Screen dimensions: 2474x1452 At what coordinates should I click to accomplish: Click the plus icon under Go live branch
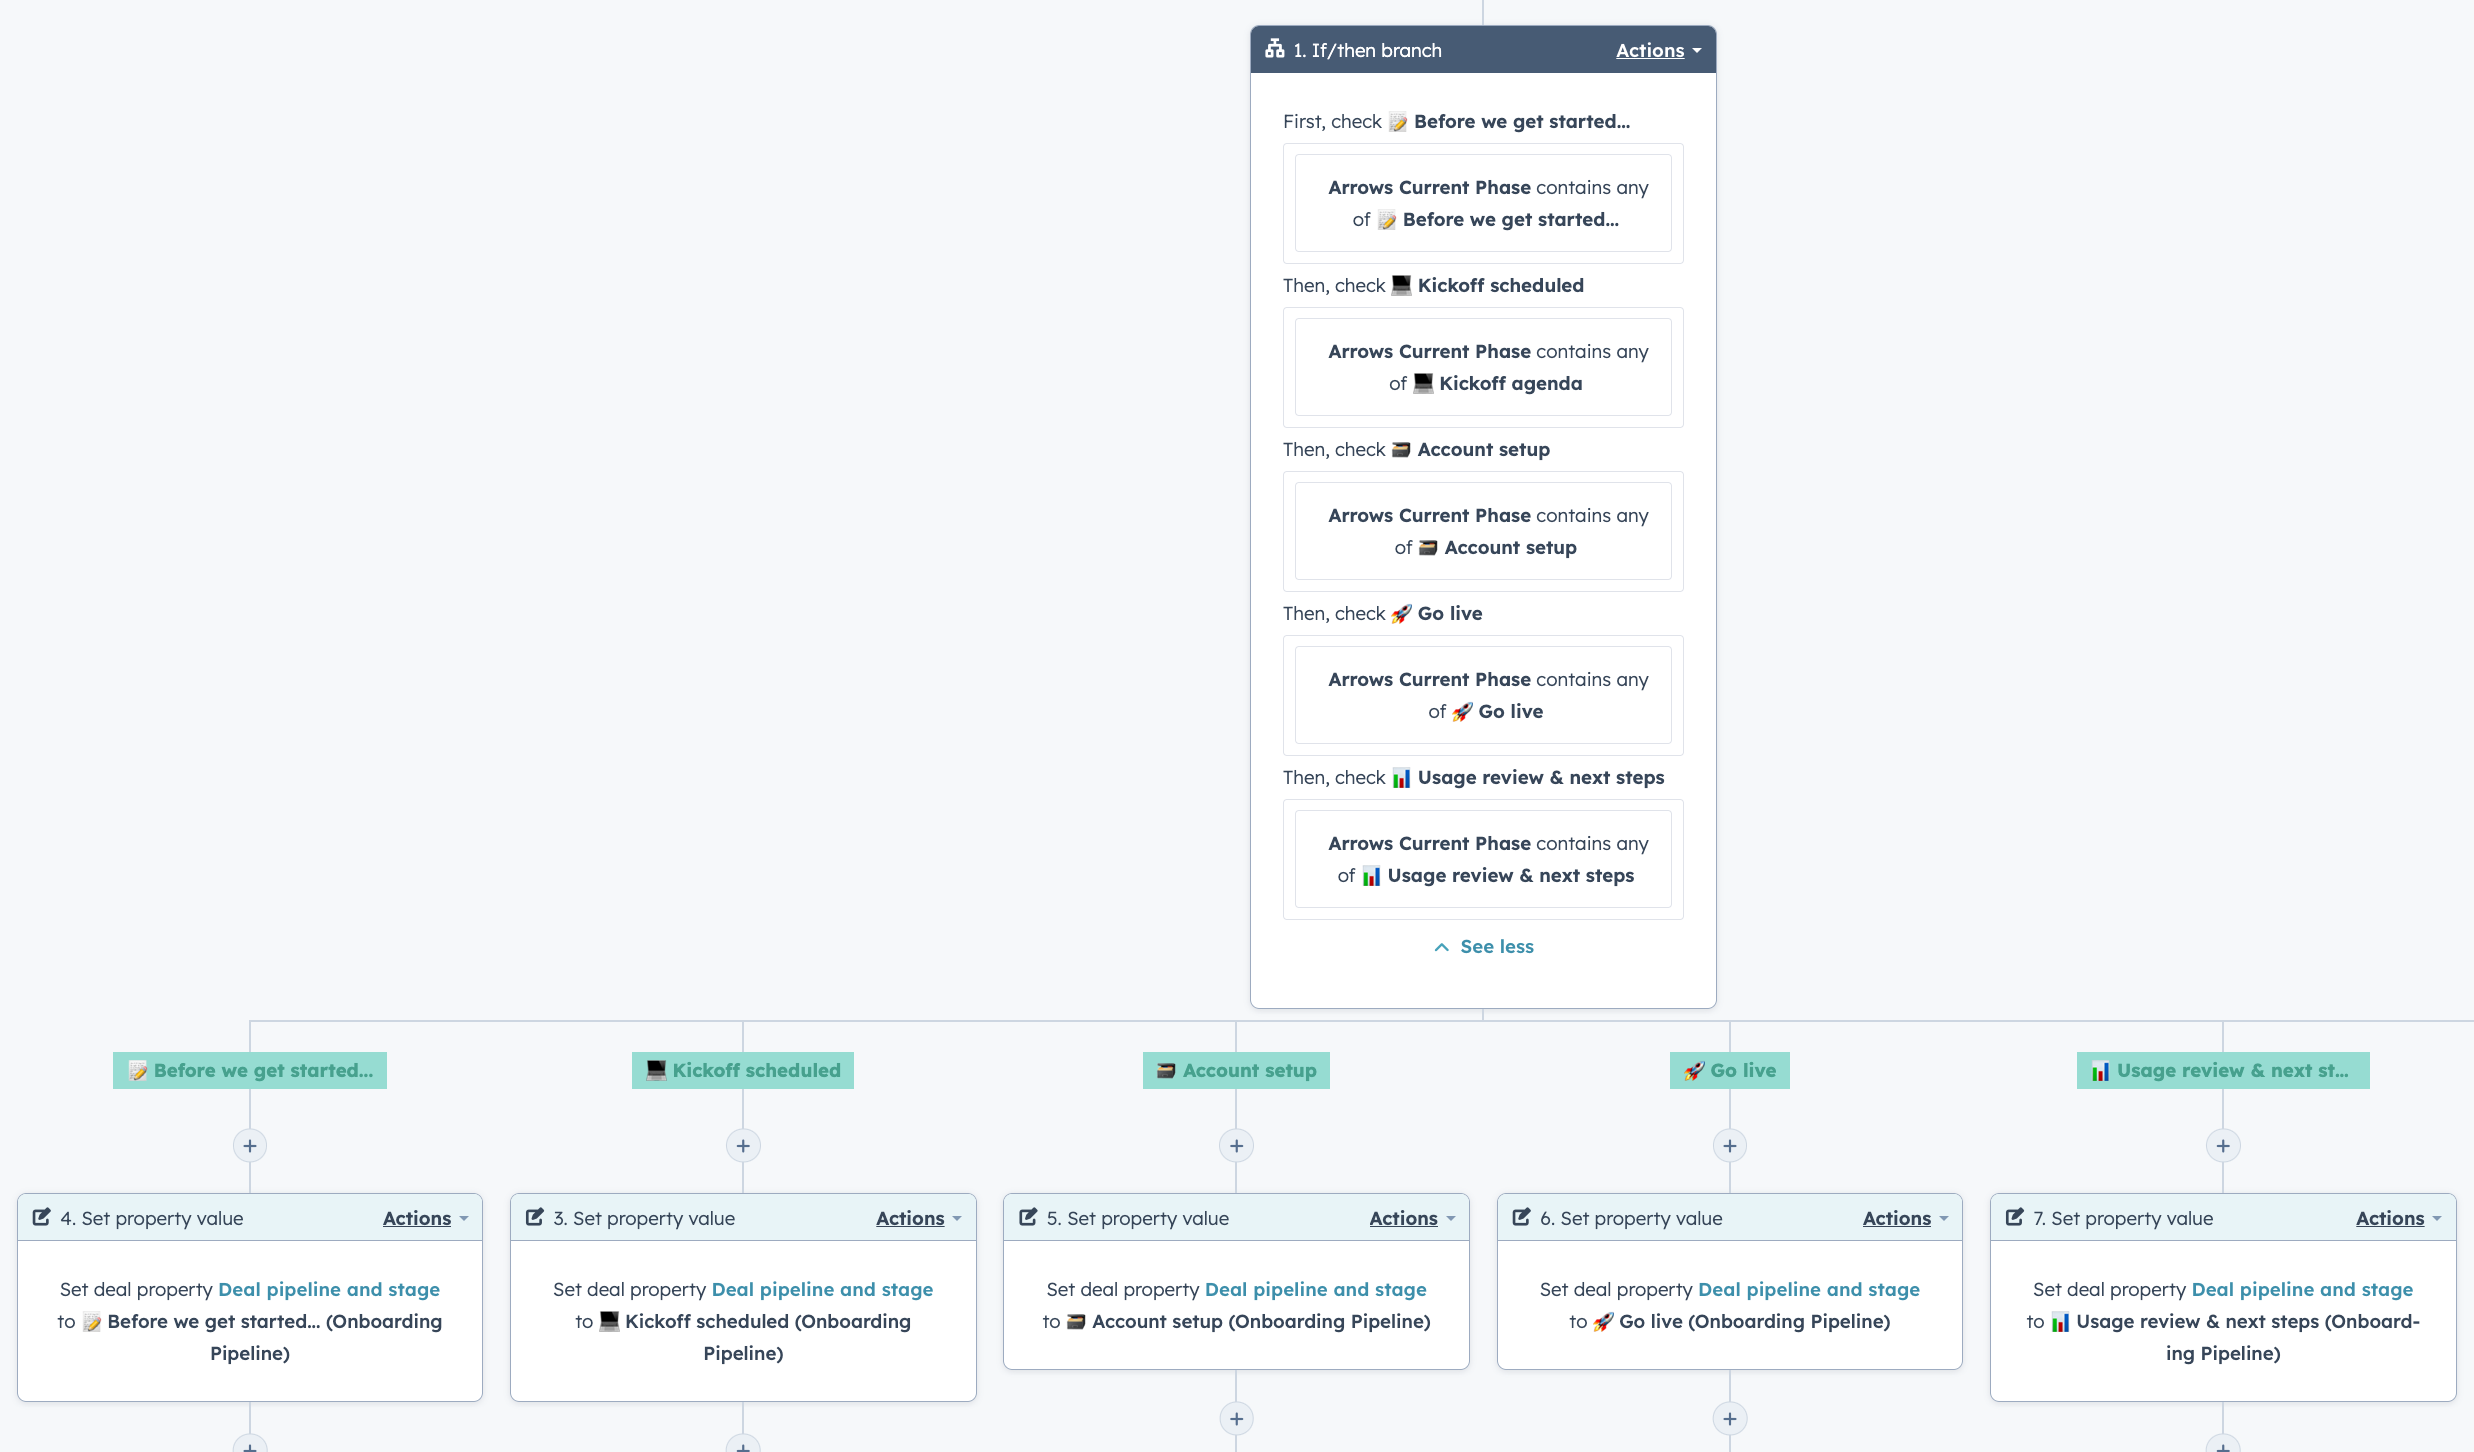point(1729,1145)
